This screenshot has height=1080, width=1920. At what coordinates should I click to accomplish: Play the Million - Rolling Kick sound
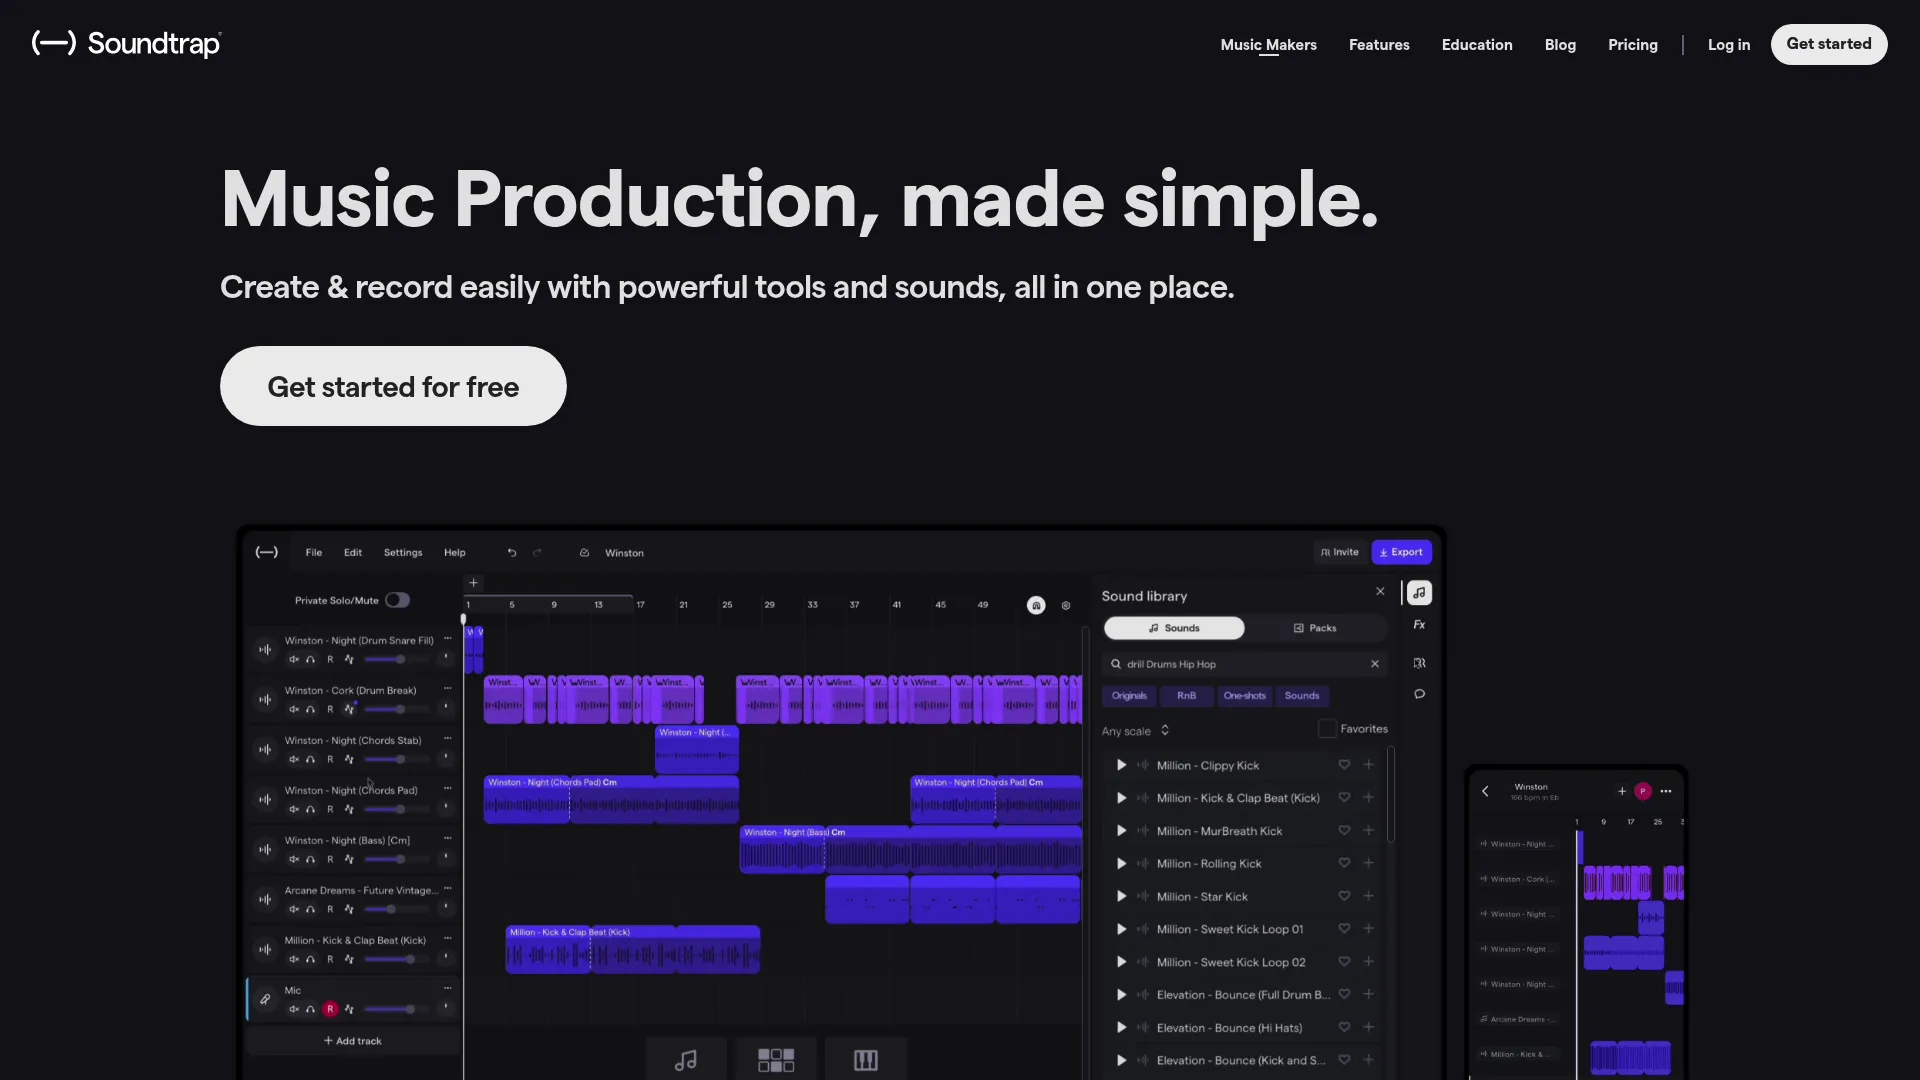coord(1121,864)
